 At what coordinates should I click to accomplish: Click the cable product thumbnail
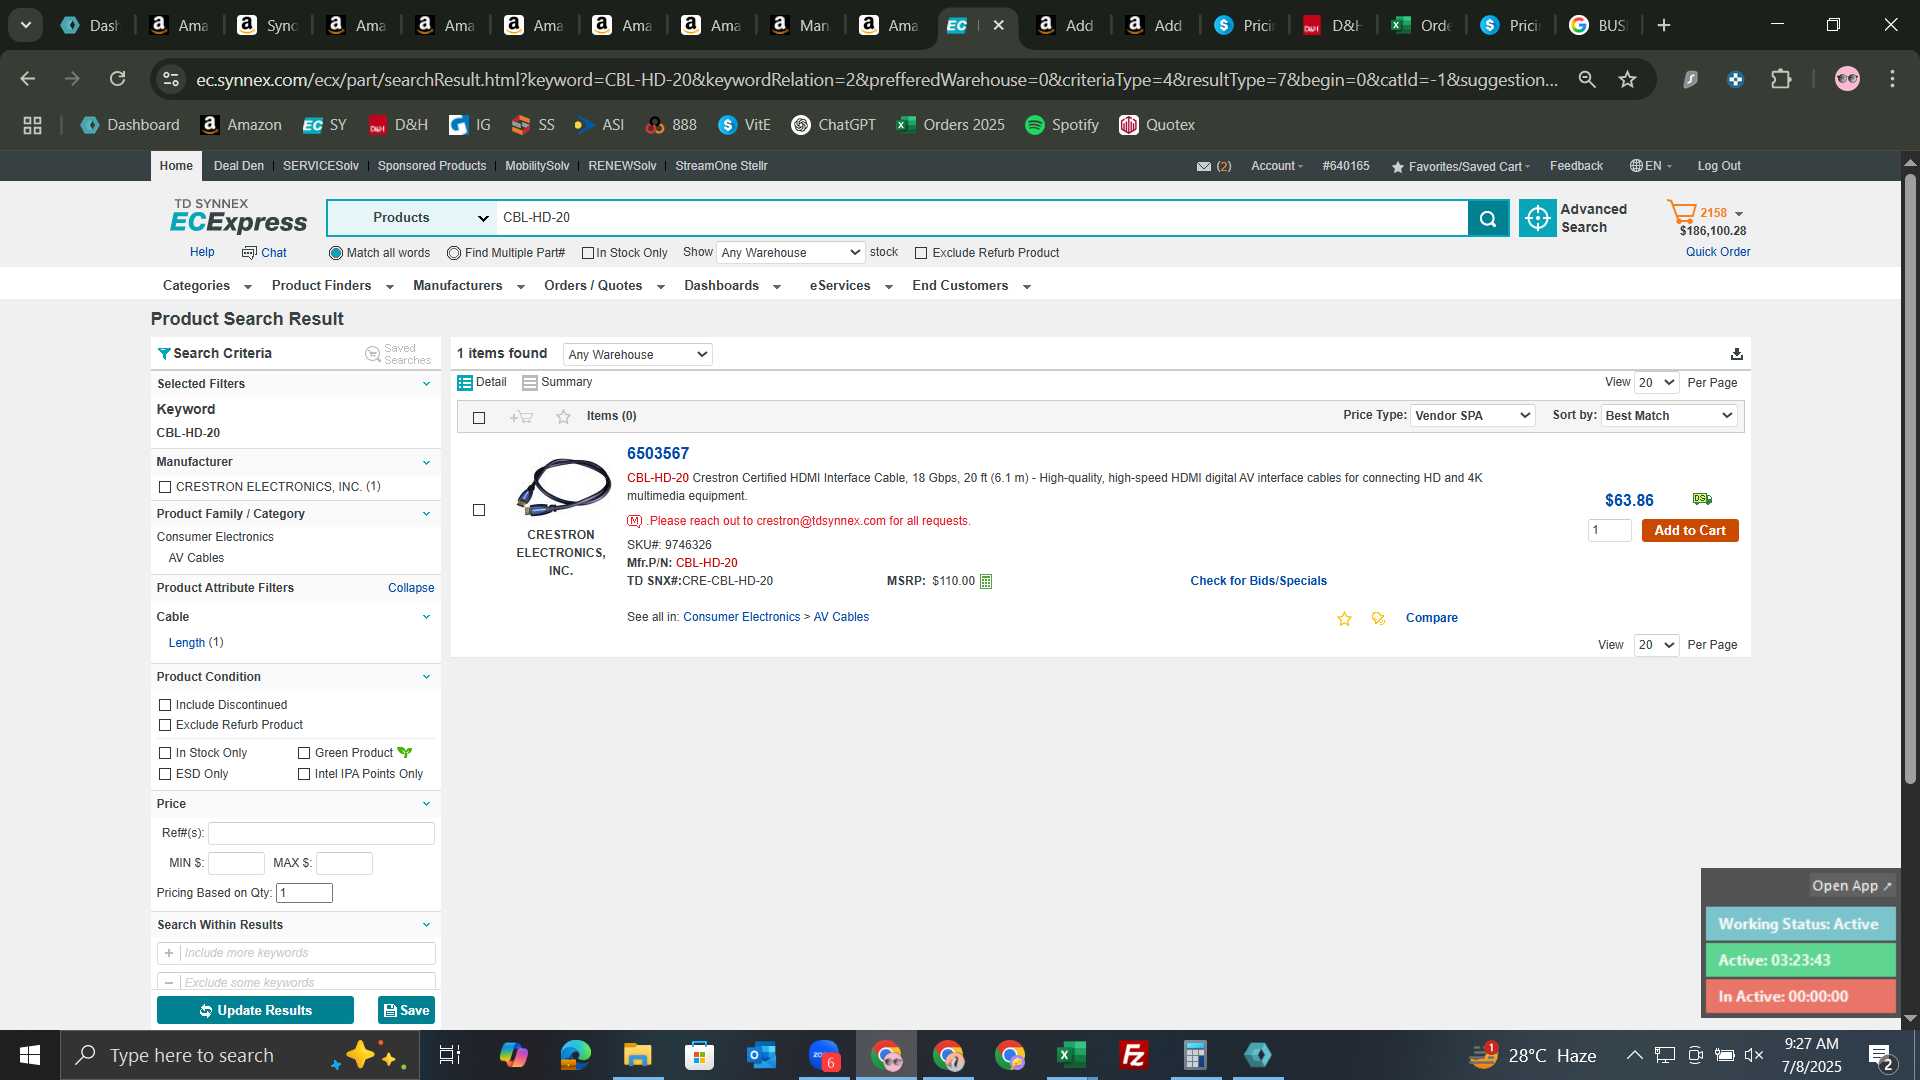563,487
